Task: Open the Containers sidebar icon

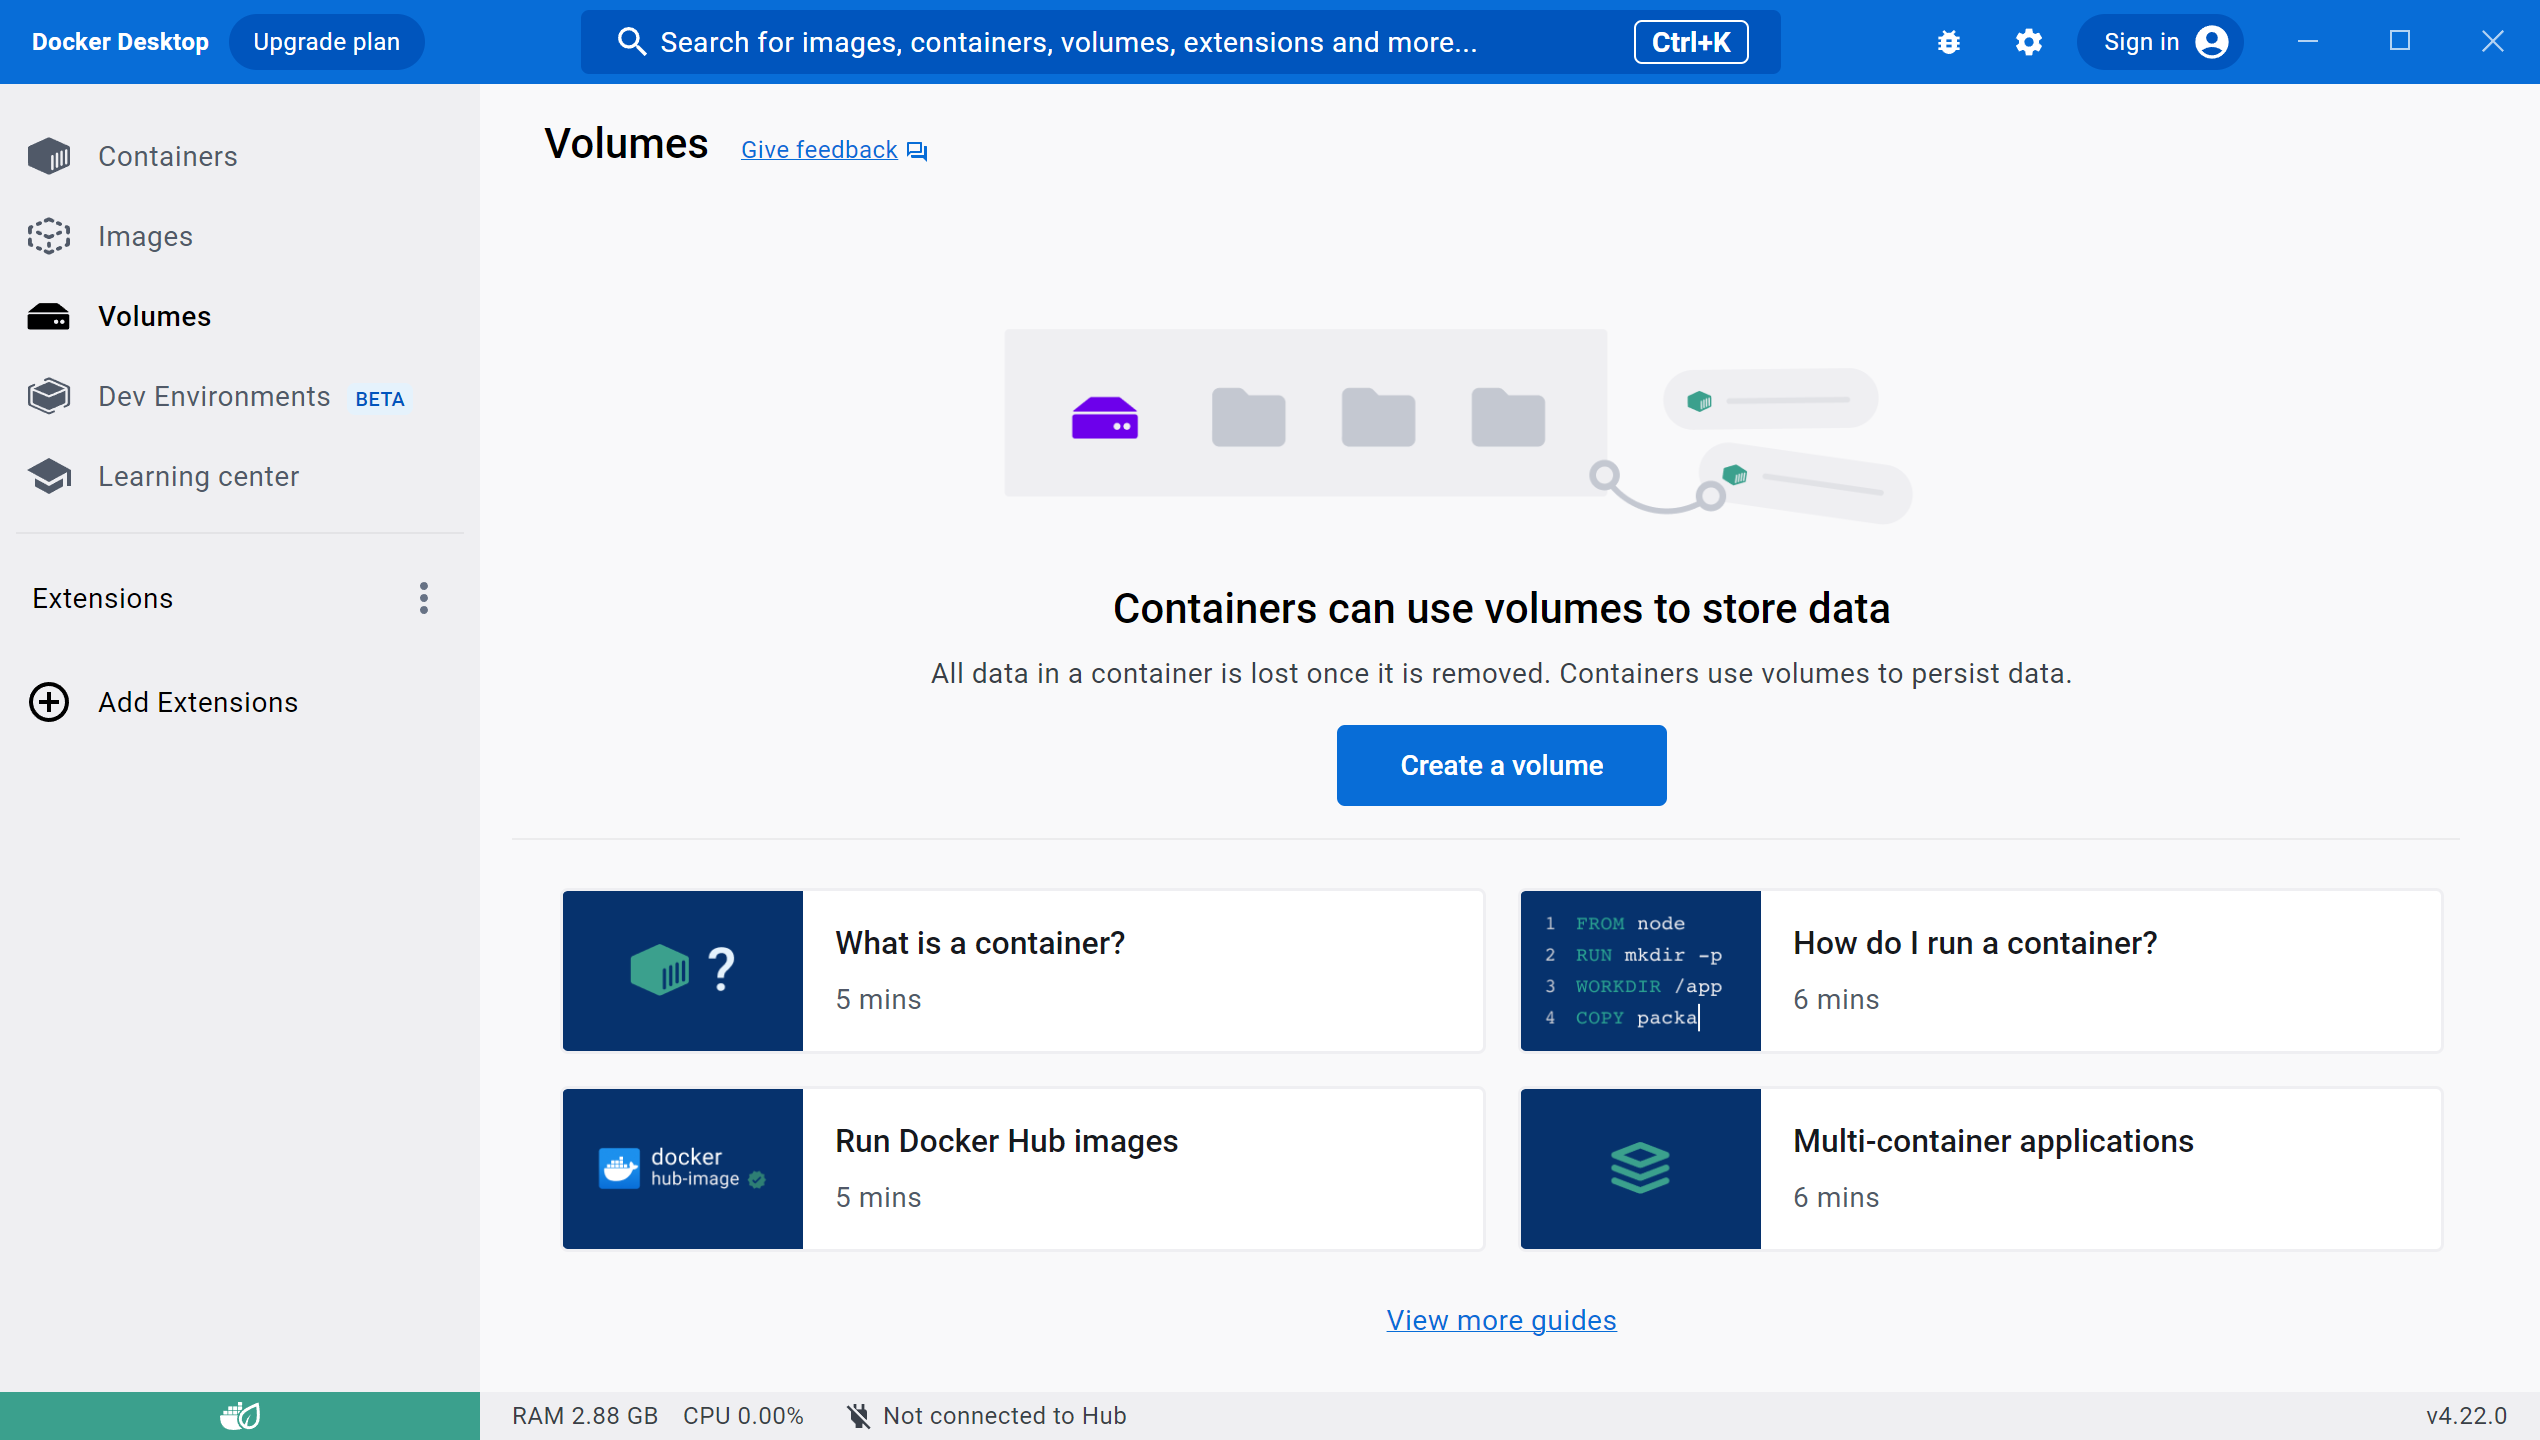Action: coord(49,156)
